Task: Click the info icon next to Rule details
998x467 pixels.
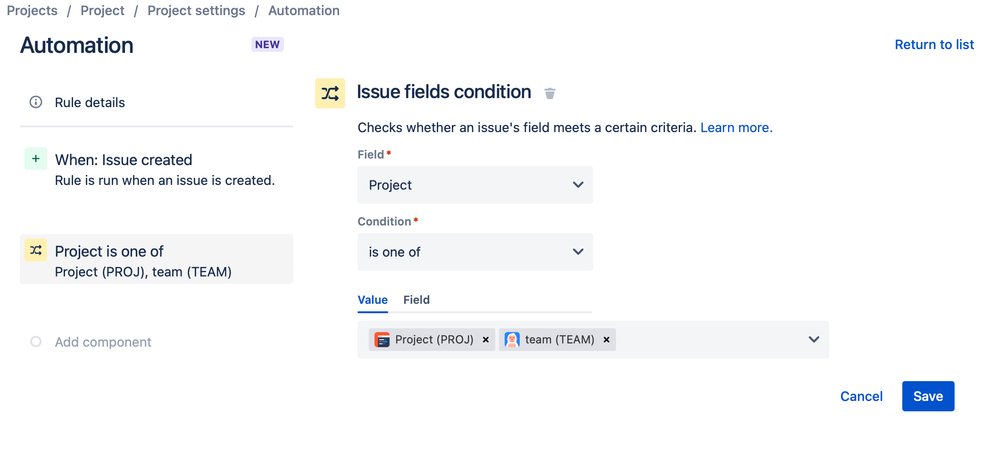Action: [36, 102]
